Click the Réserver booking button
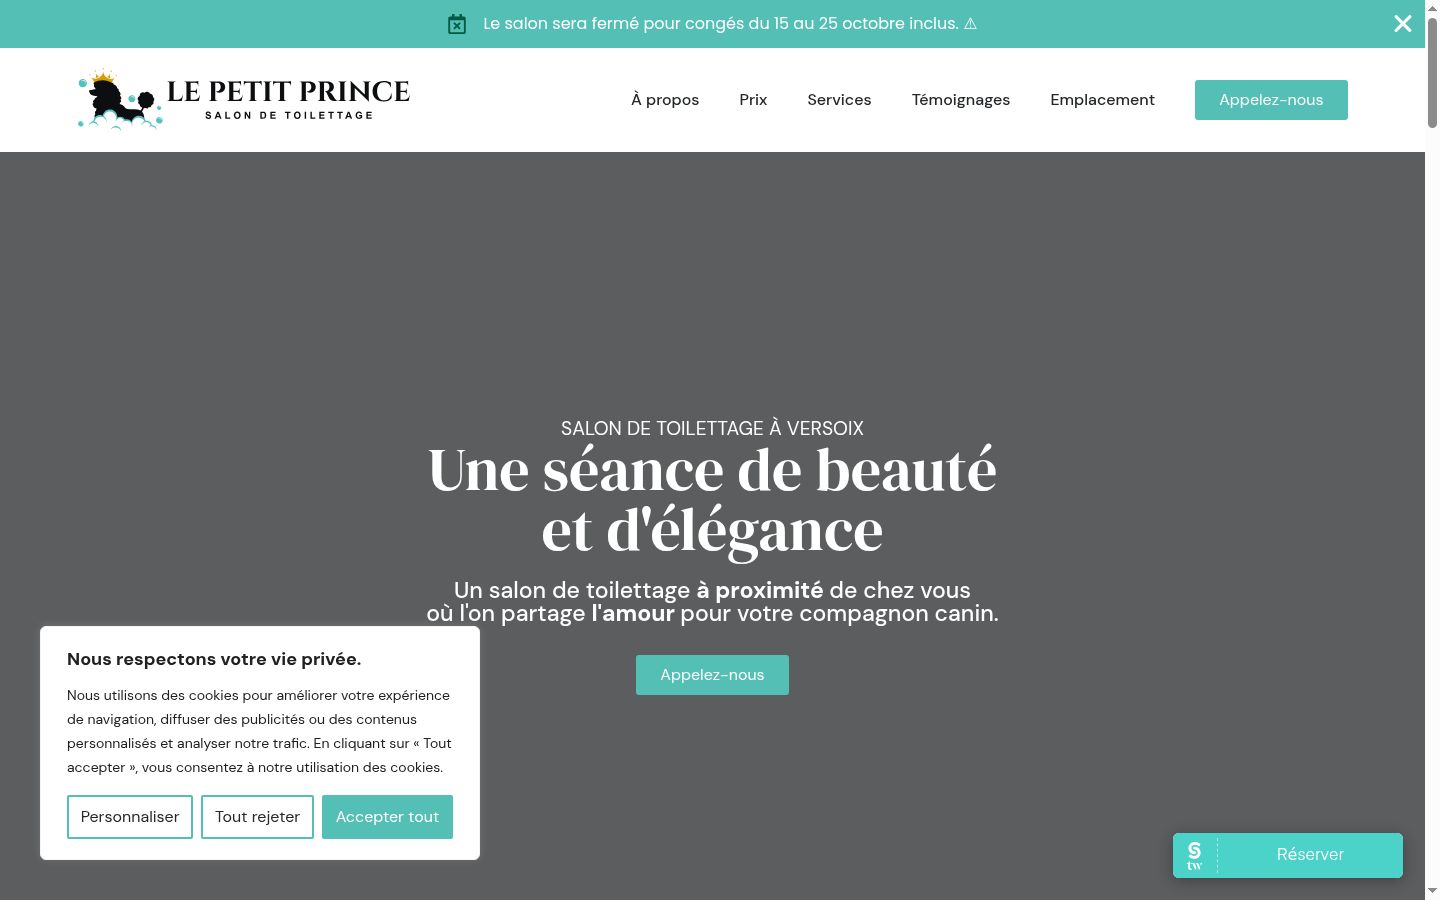The height and width of the screenshot is (900, 1440). tap(1310, 855)
